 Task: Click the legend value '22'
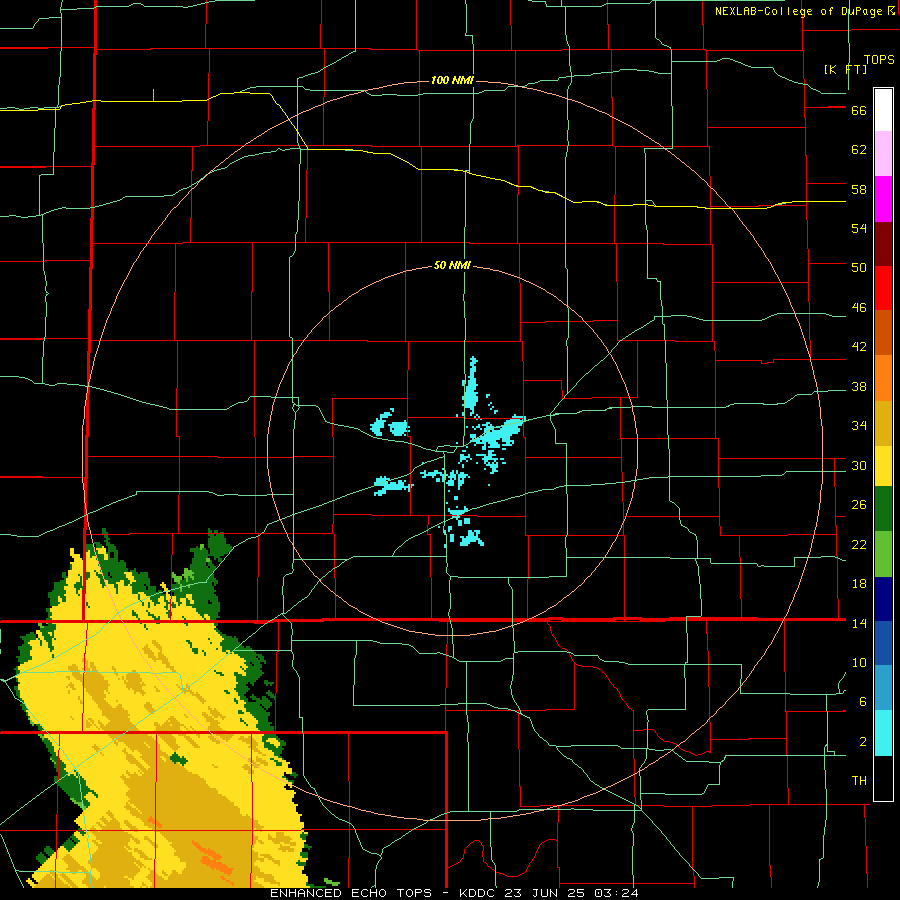(859, 544)
